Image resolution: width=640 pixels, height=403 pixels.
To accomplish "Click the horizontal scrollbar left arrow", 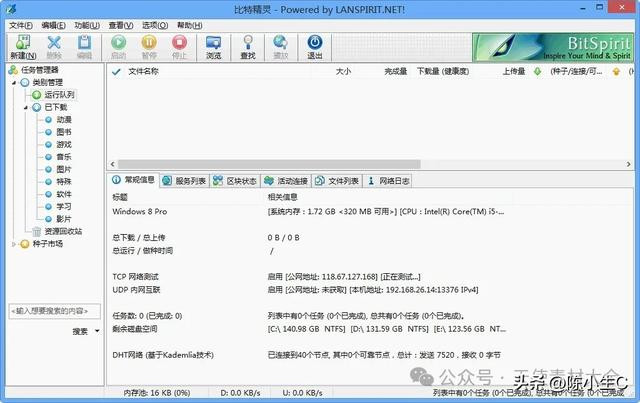I will click(113, 164).
